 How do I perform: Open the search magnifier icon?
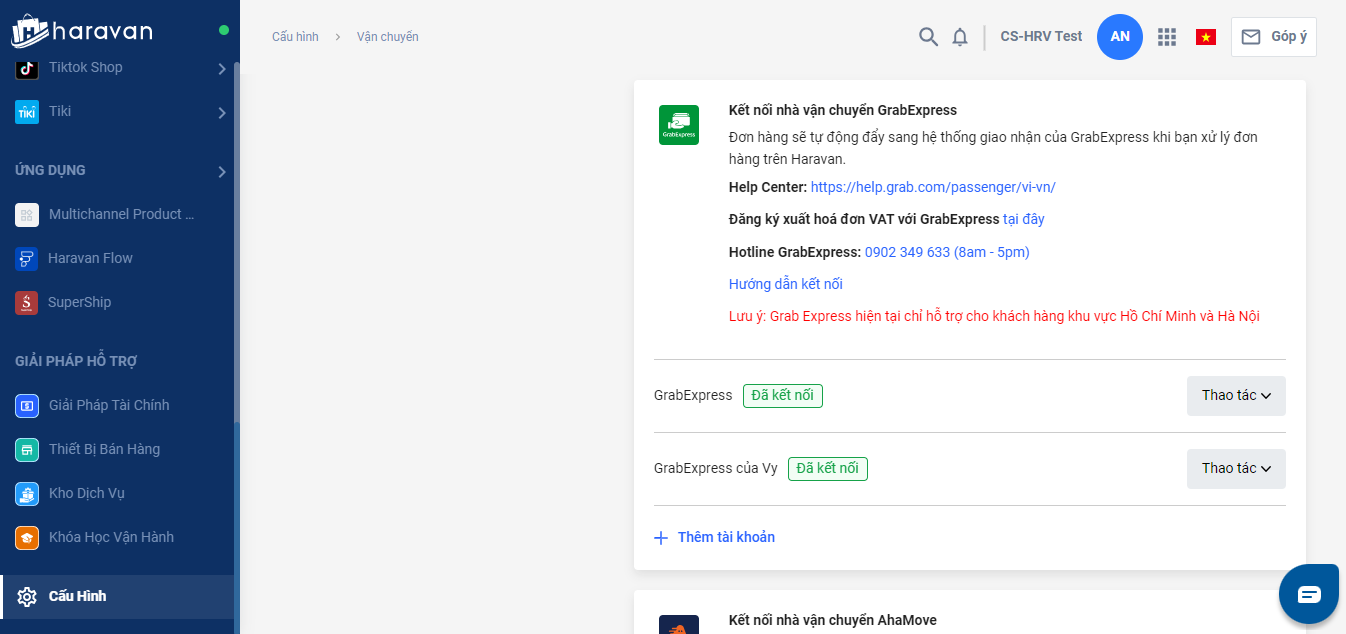(x=928, y=37)
